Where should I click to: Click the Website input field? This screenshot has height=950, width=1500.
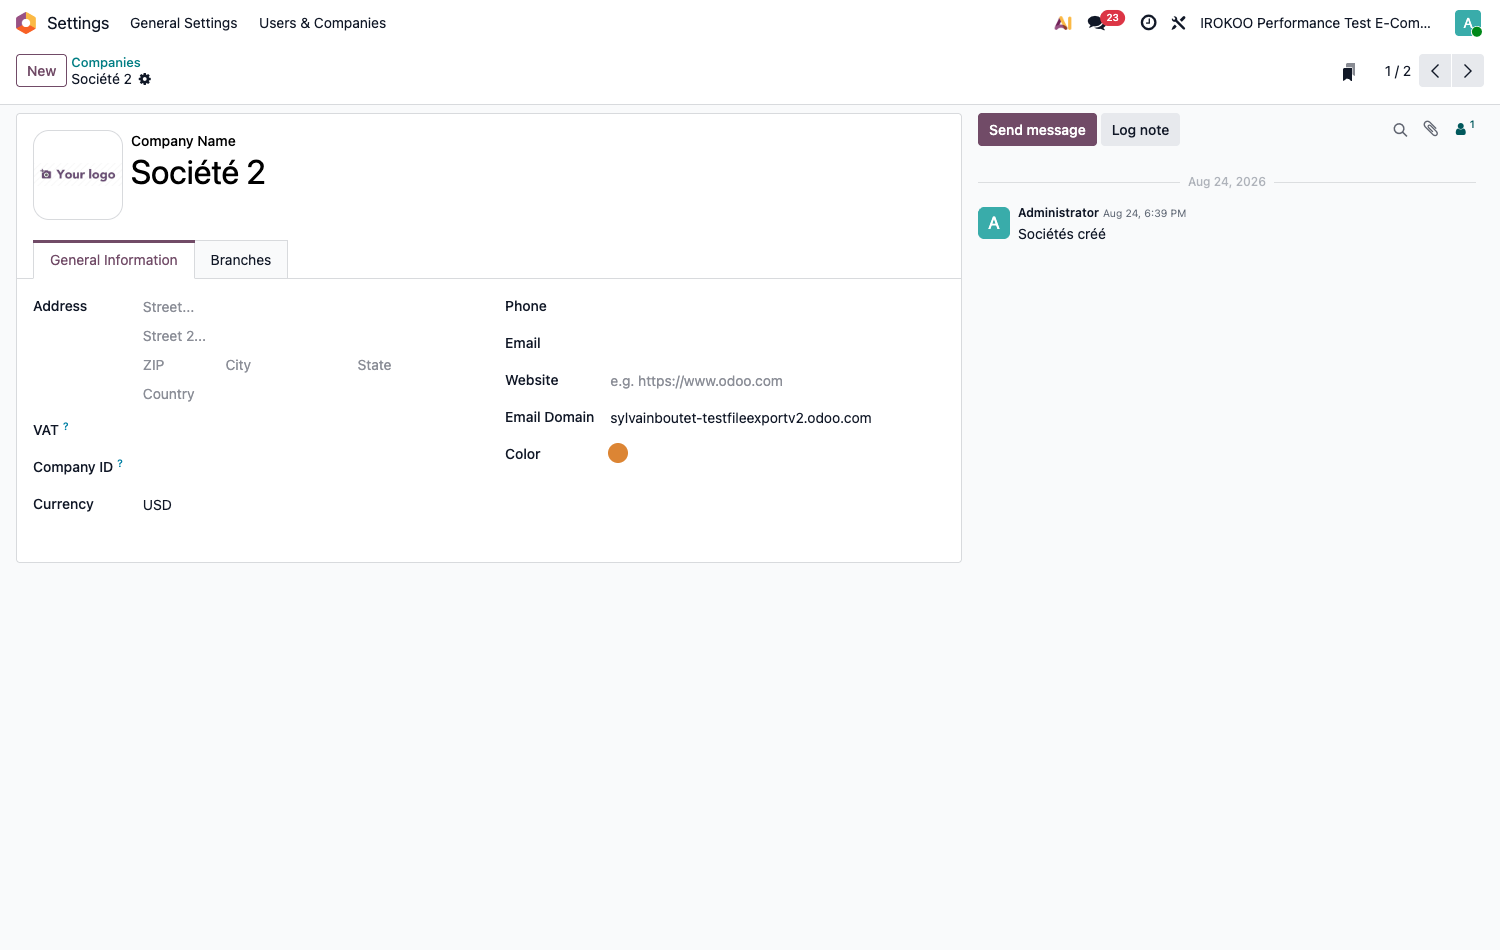(777, 381)
